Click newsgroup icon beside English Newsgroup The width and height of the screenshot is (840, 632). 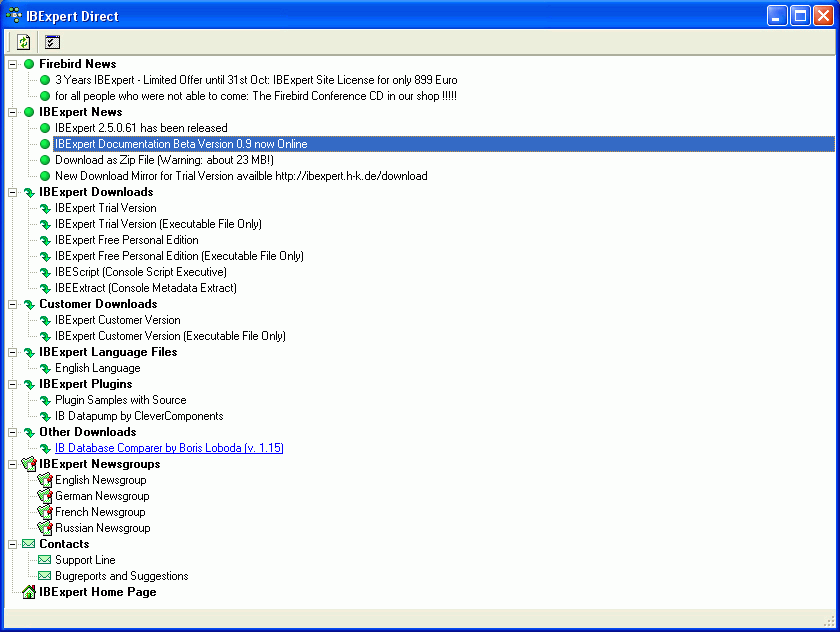pos(45,480)
